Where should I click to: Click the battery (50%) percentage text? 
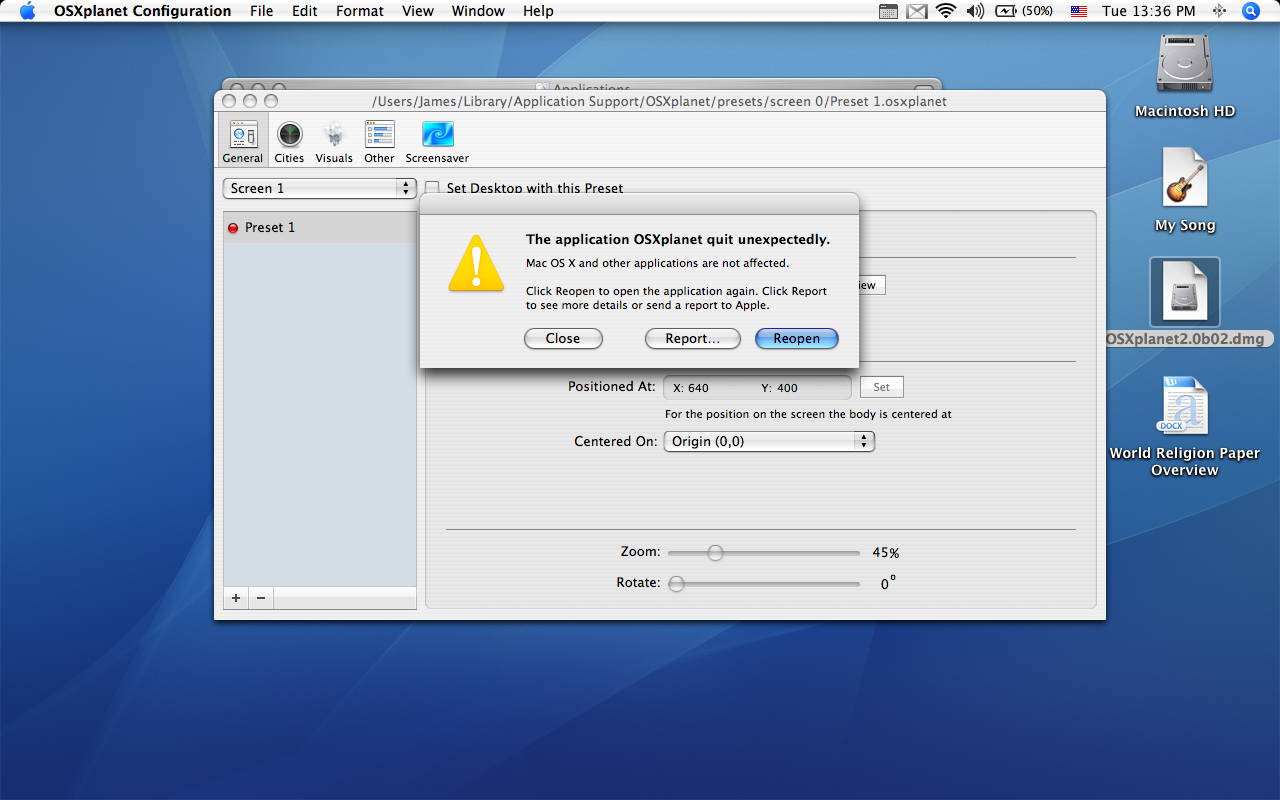(1038, 11)
